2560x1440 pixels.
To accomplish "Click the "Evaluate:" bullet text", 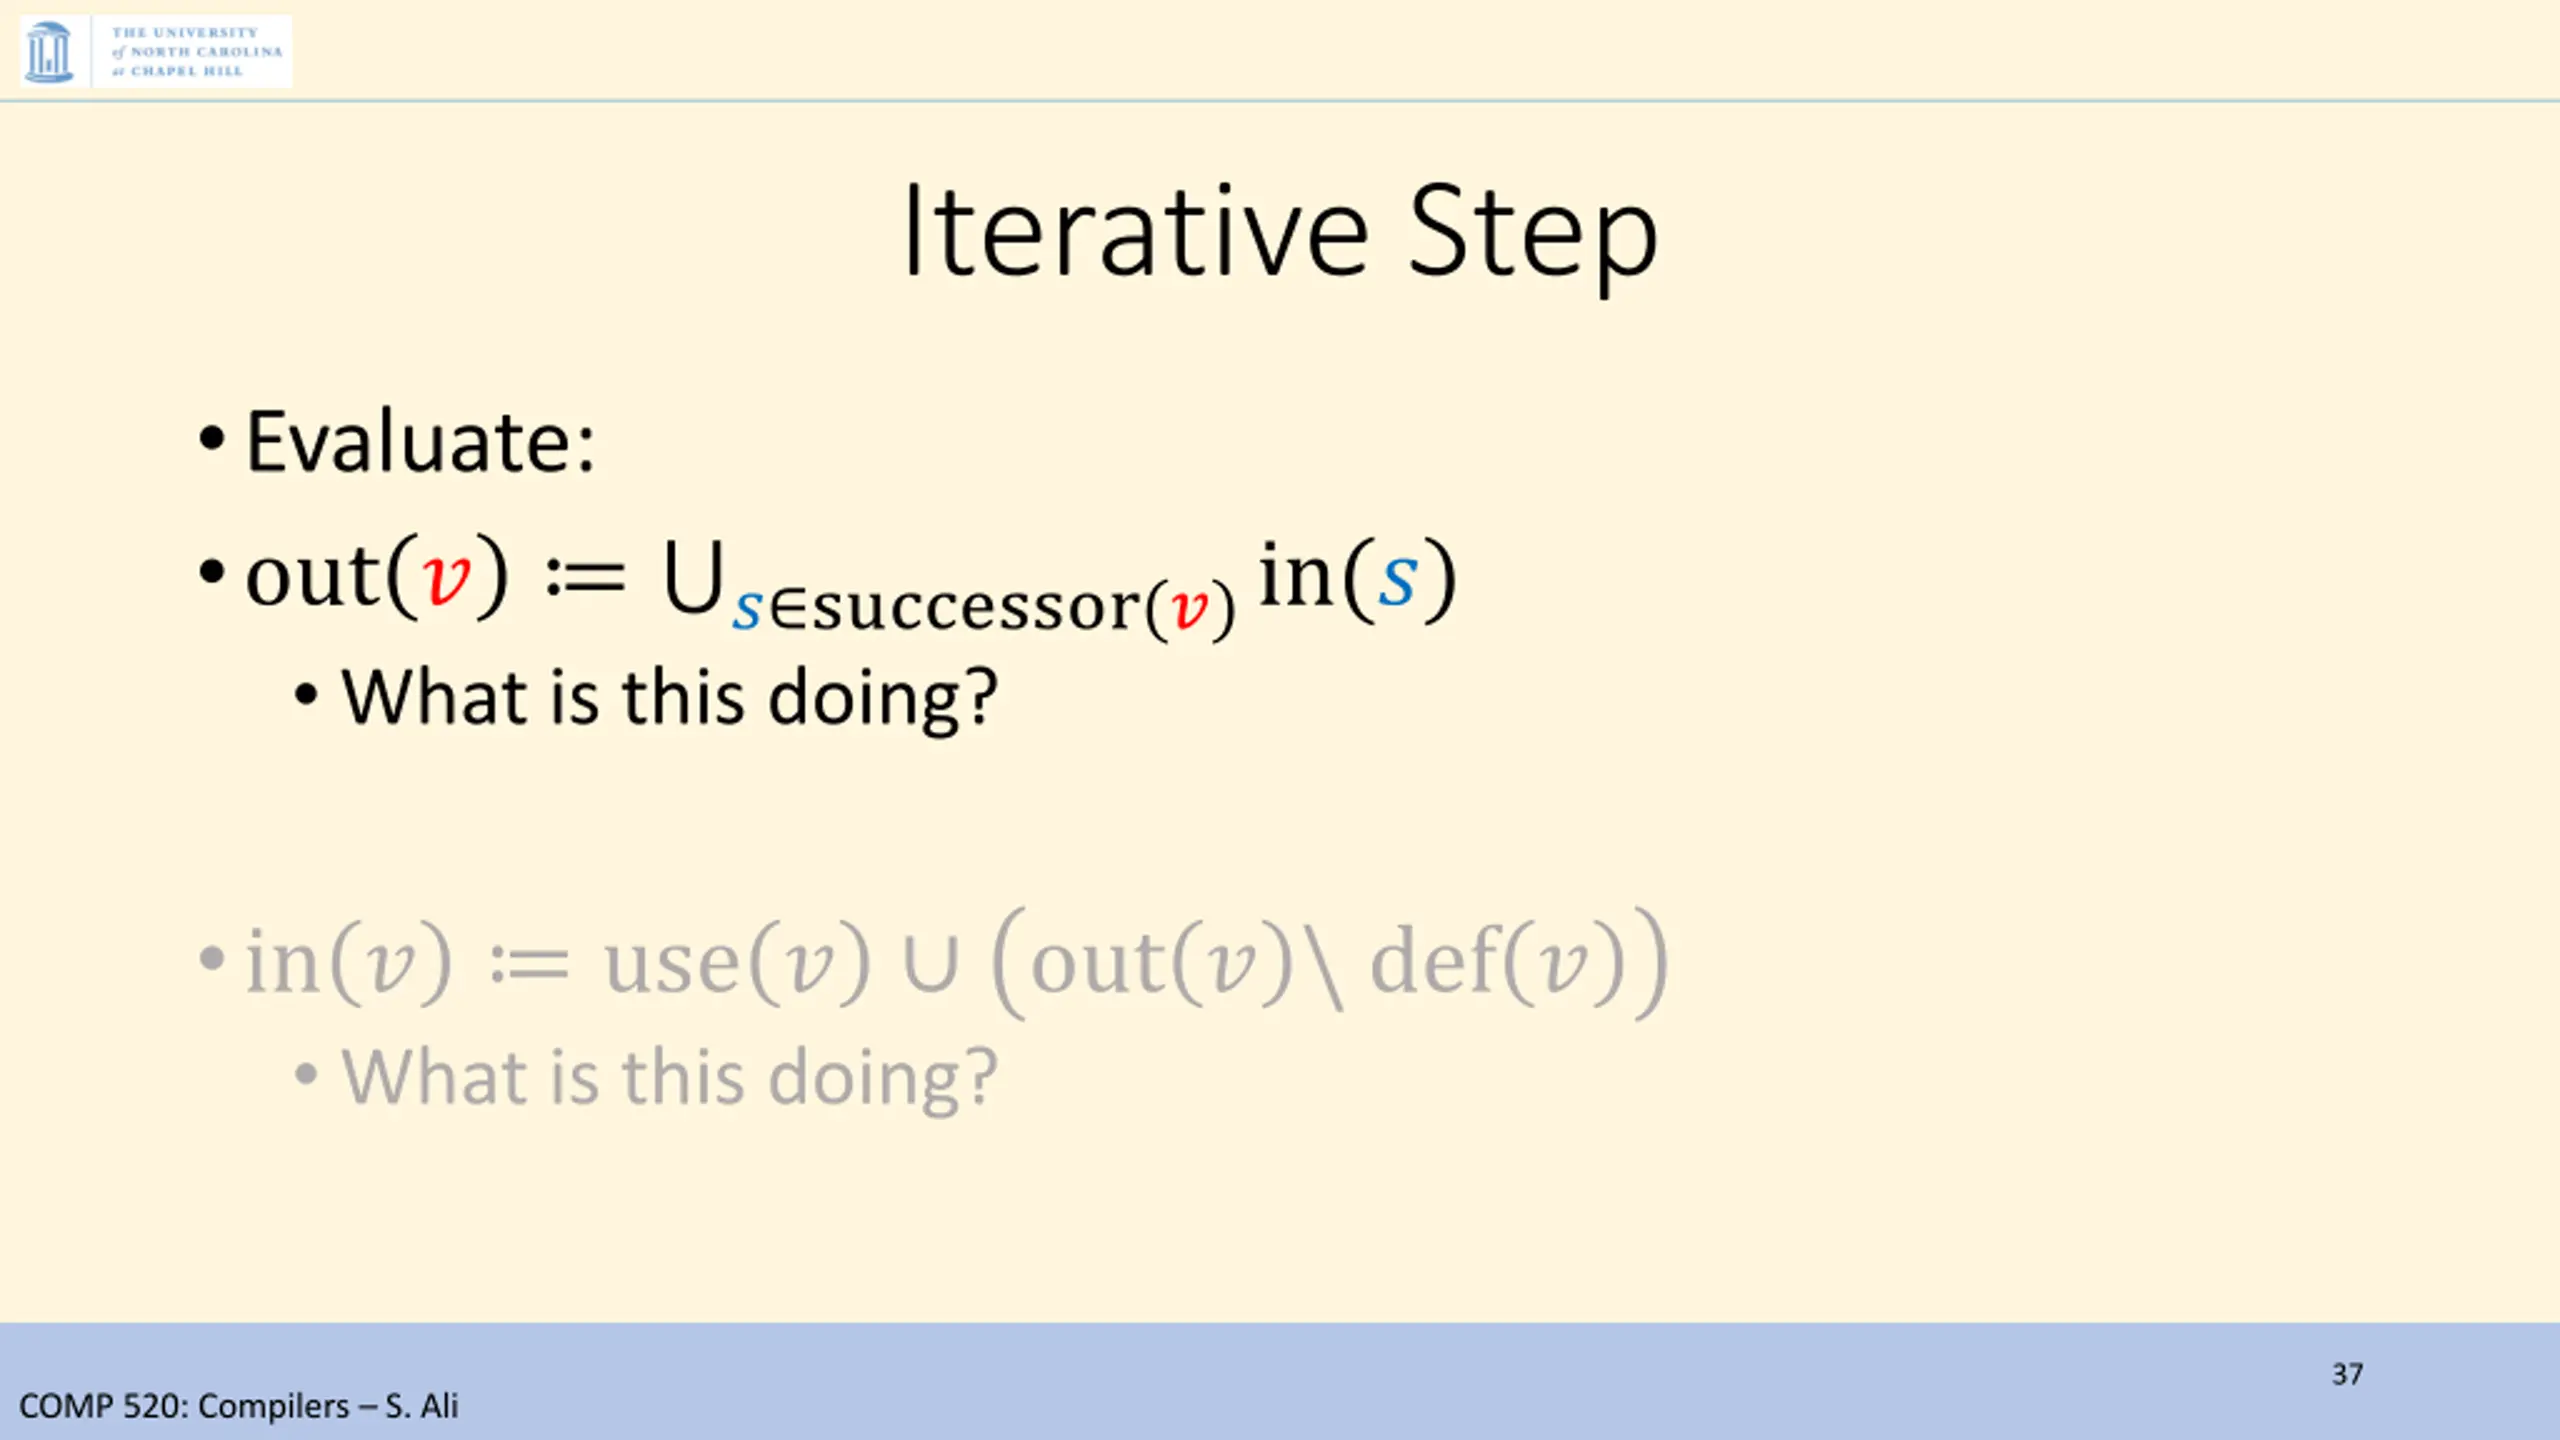I will [x=420, y=442].
